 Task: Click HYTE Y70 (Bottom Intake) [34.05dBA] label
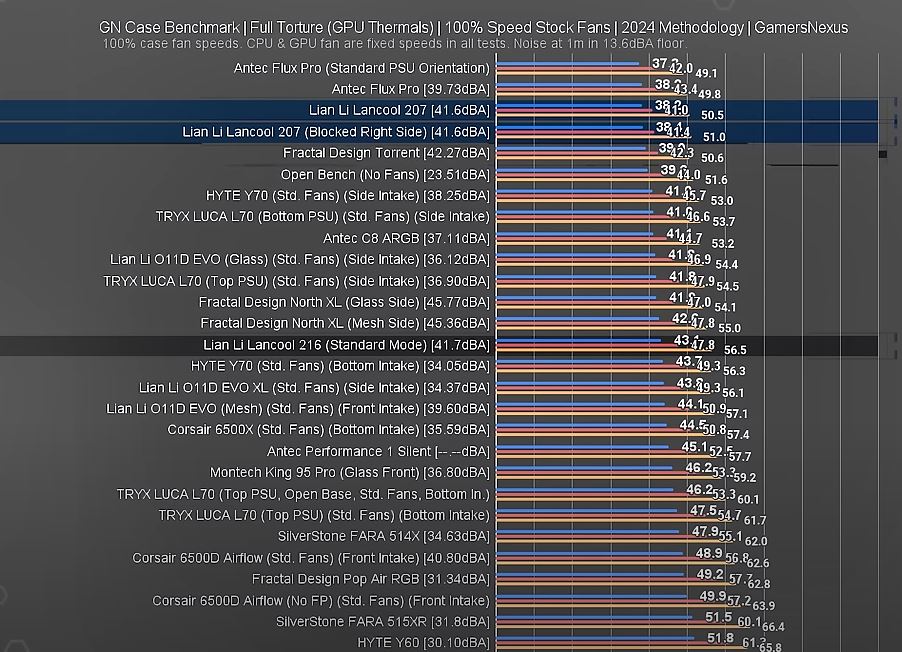(x=341, y=366)
